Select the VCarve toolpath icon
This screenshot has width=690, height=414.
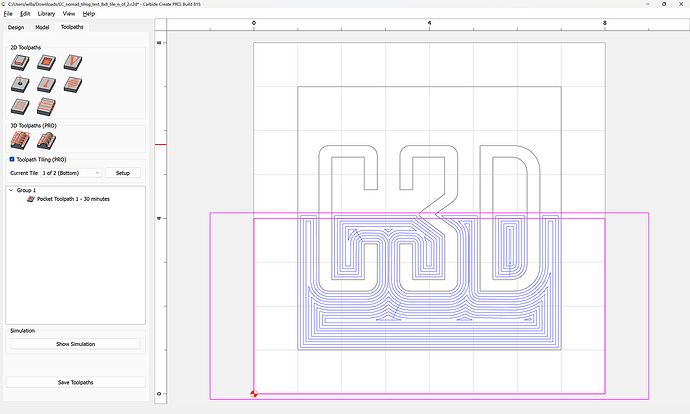coord(73,62)
